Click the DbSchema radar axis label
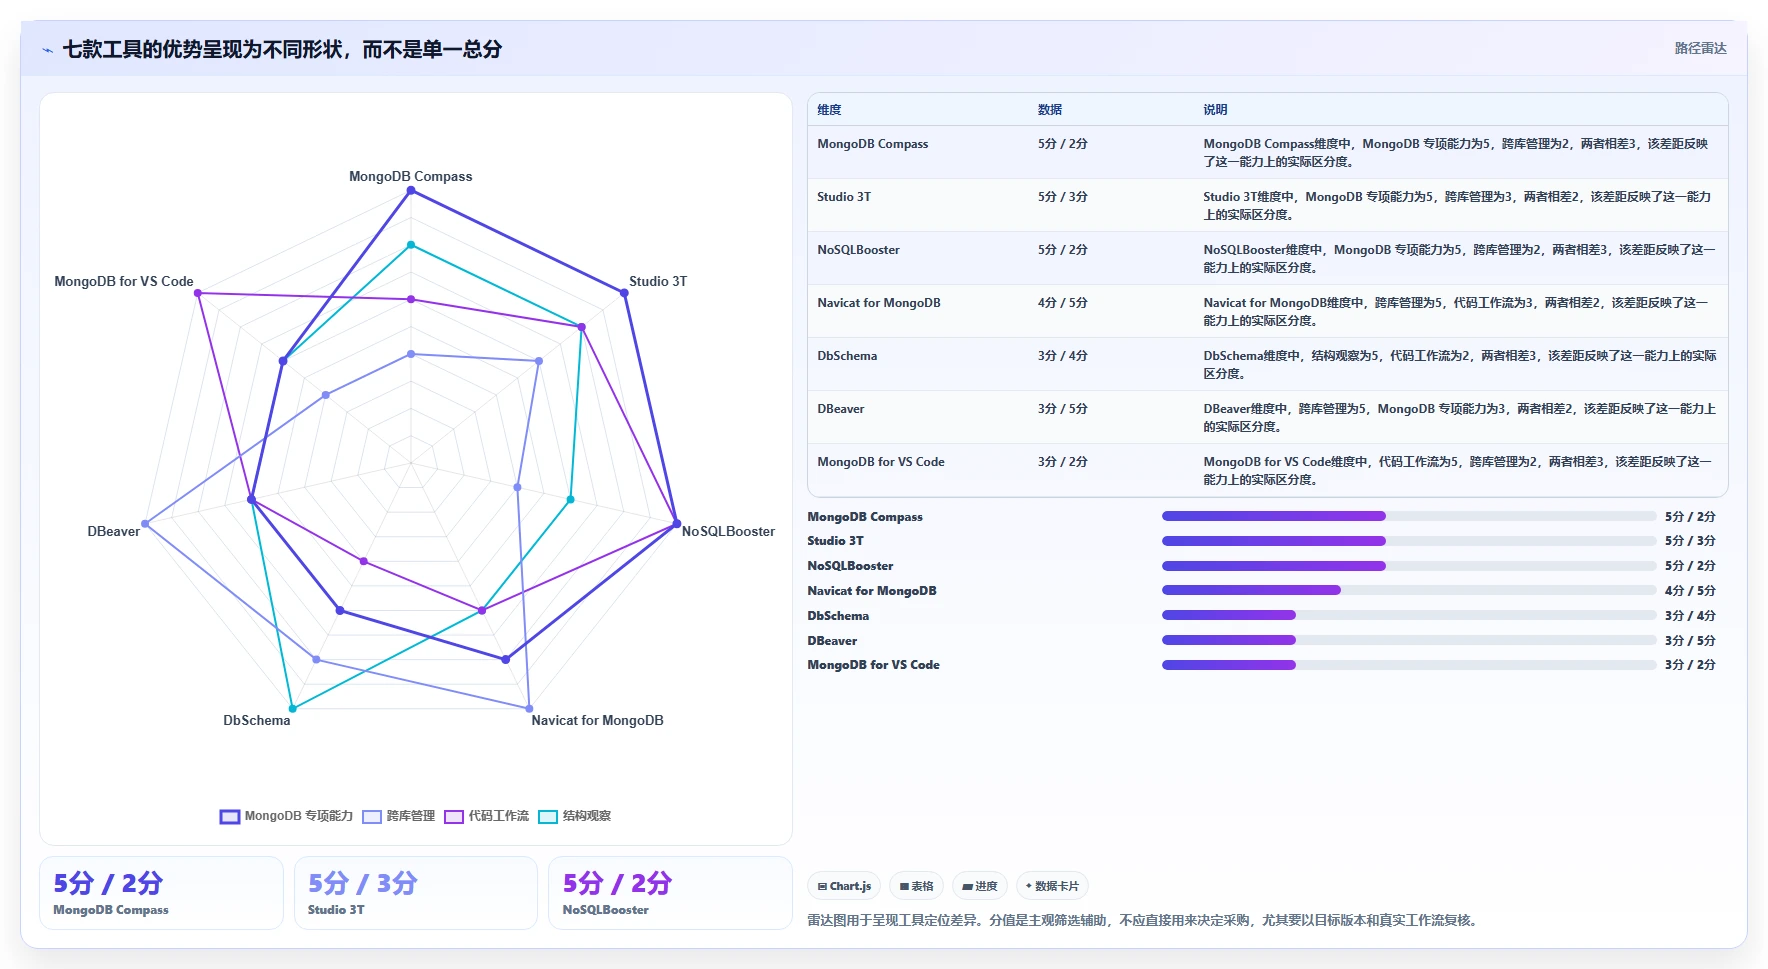This screenshot has height=969, width=1768. click(257, 720)
